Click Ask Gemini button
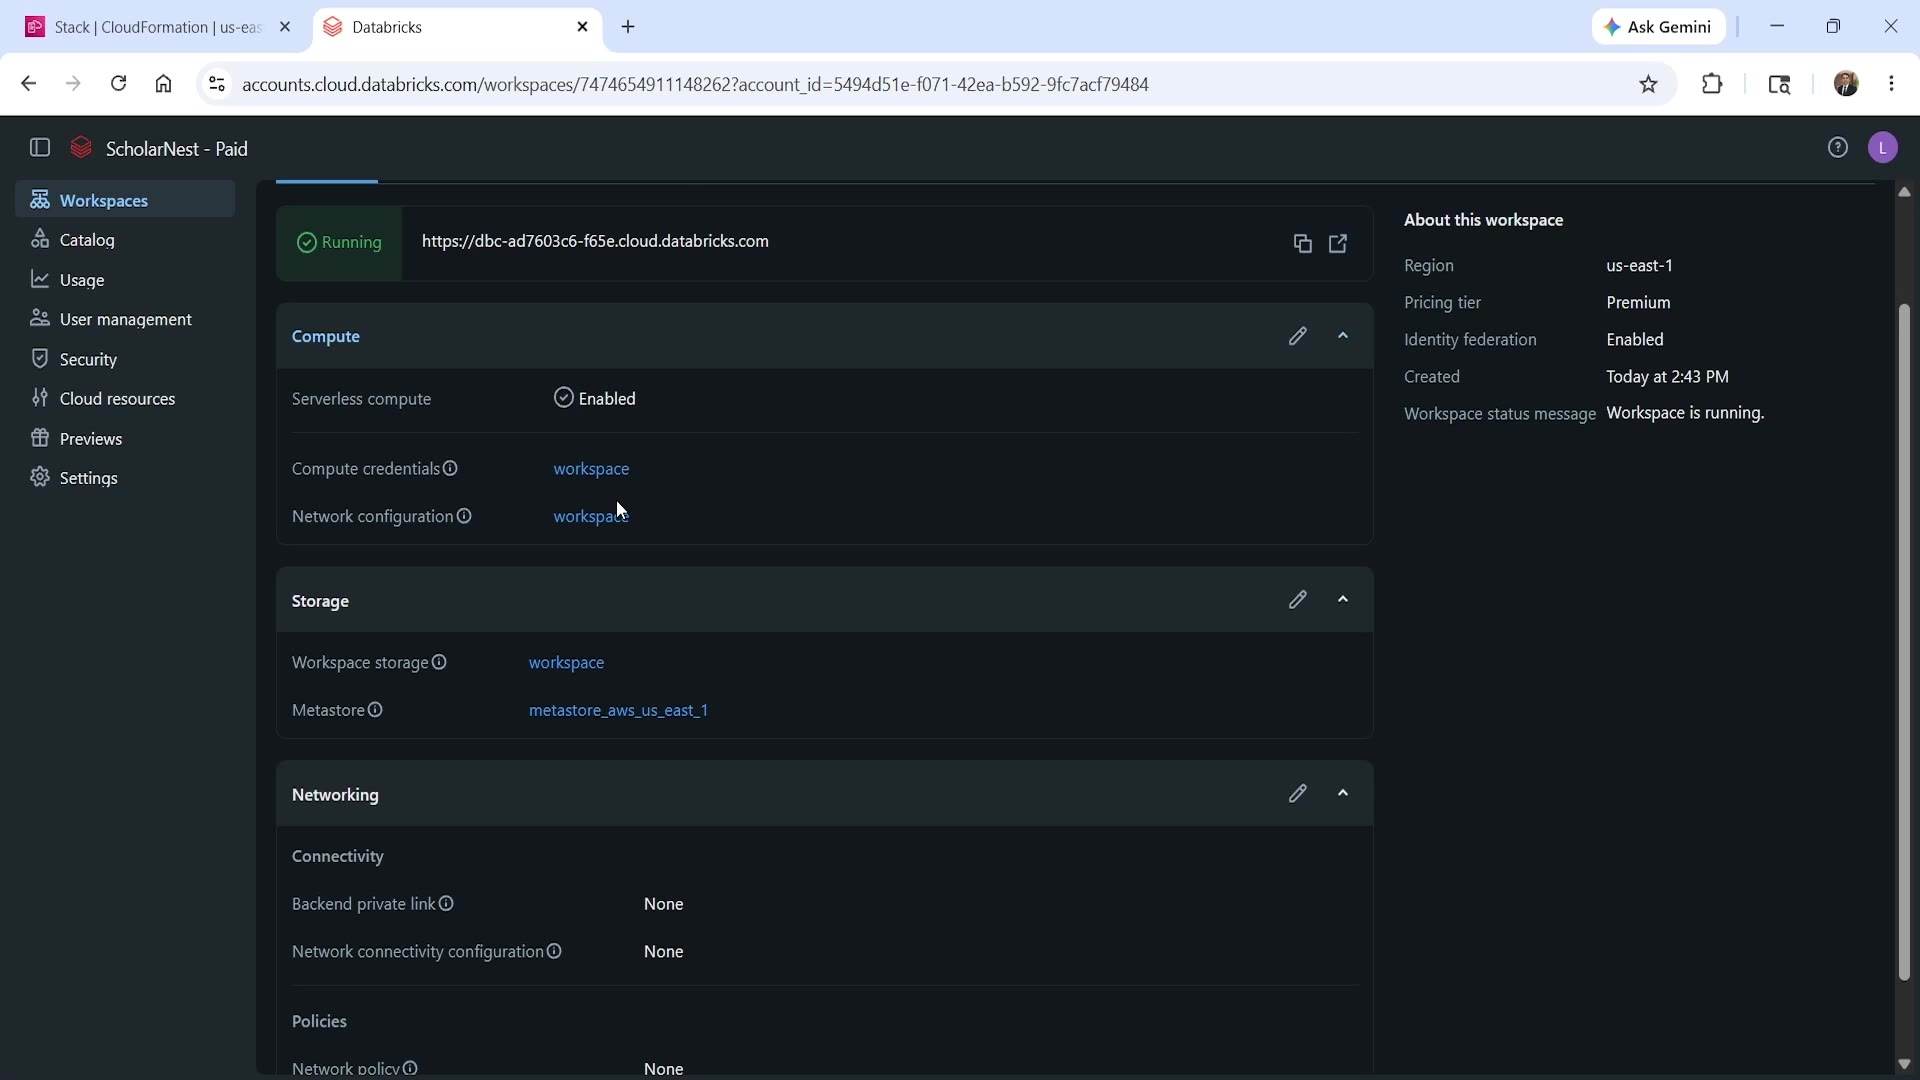 [1659, 27]
